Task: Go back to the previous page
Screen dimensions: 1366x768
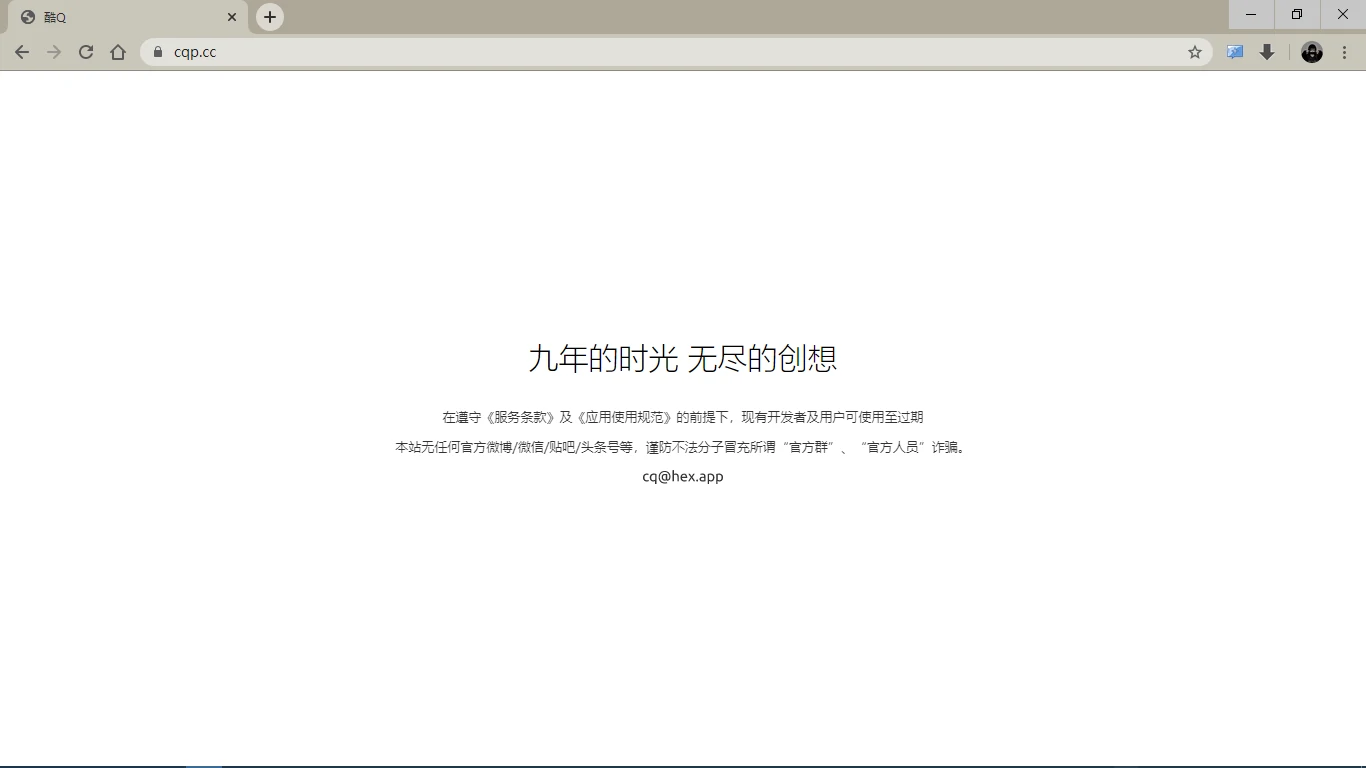Action: pos(22,52)
